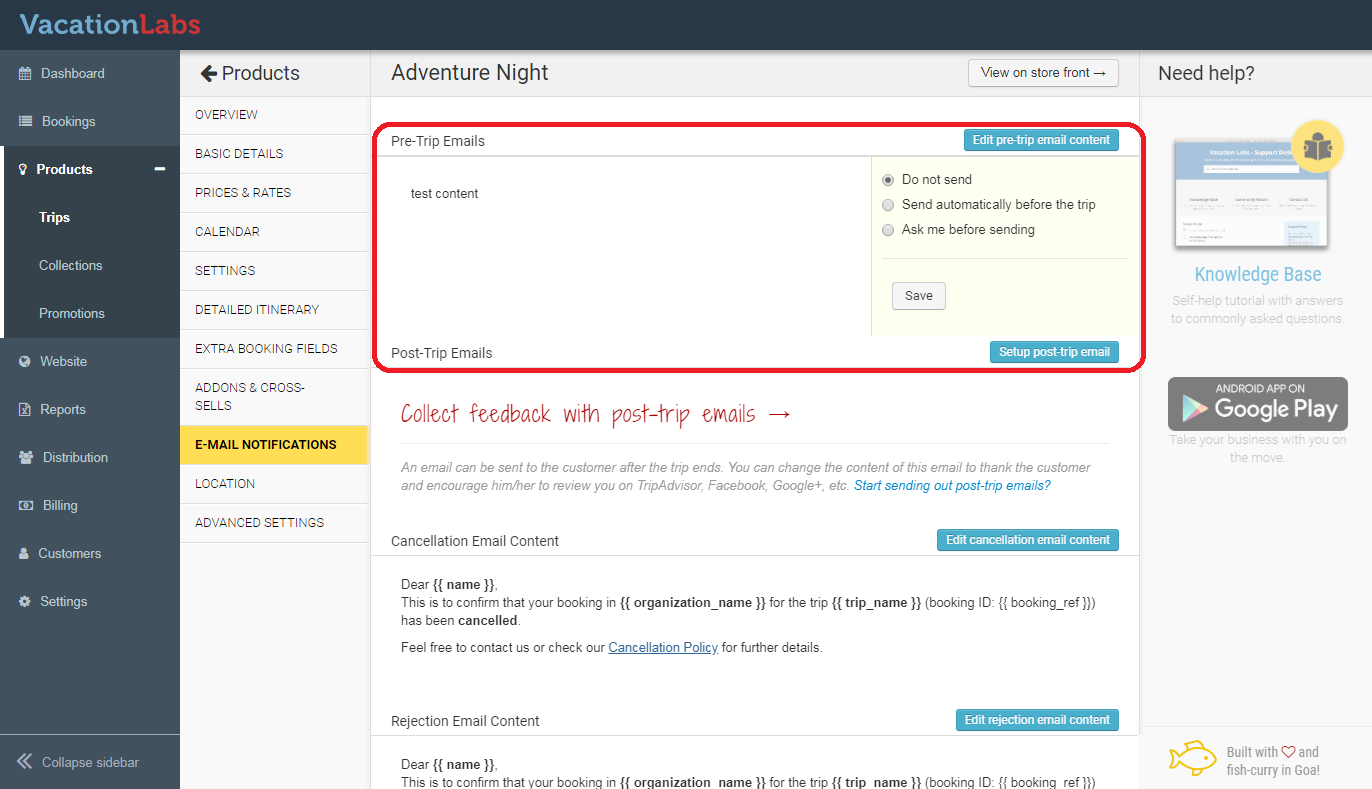This screenshot has width=1372, height=789.
Task: Click the Reports spreadsheet icon
Action: point(25,410)
